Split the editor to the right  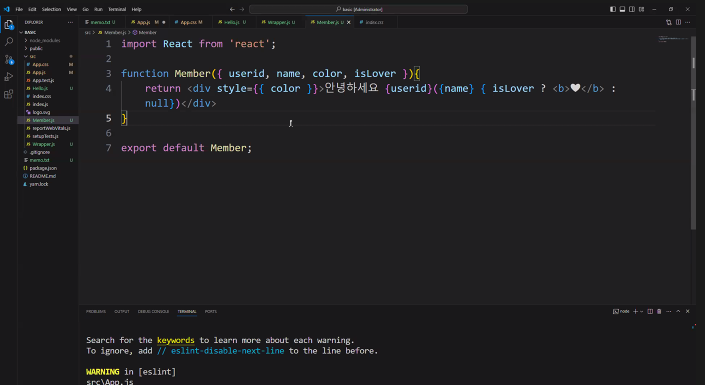(678, 22)
